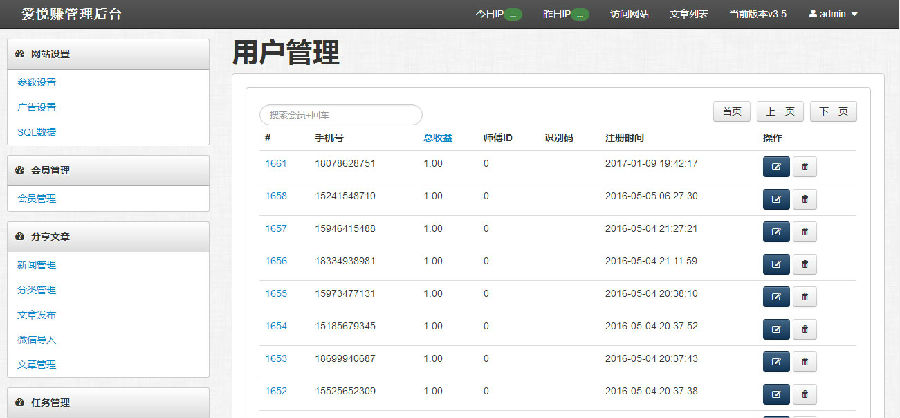Remove user 1653 using the trash icon
900x418 pixels.
(x=804, y=362)
